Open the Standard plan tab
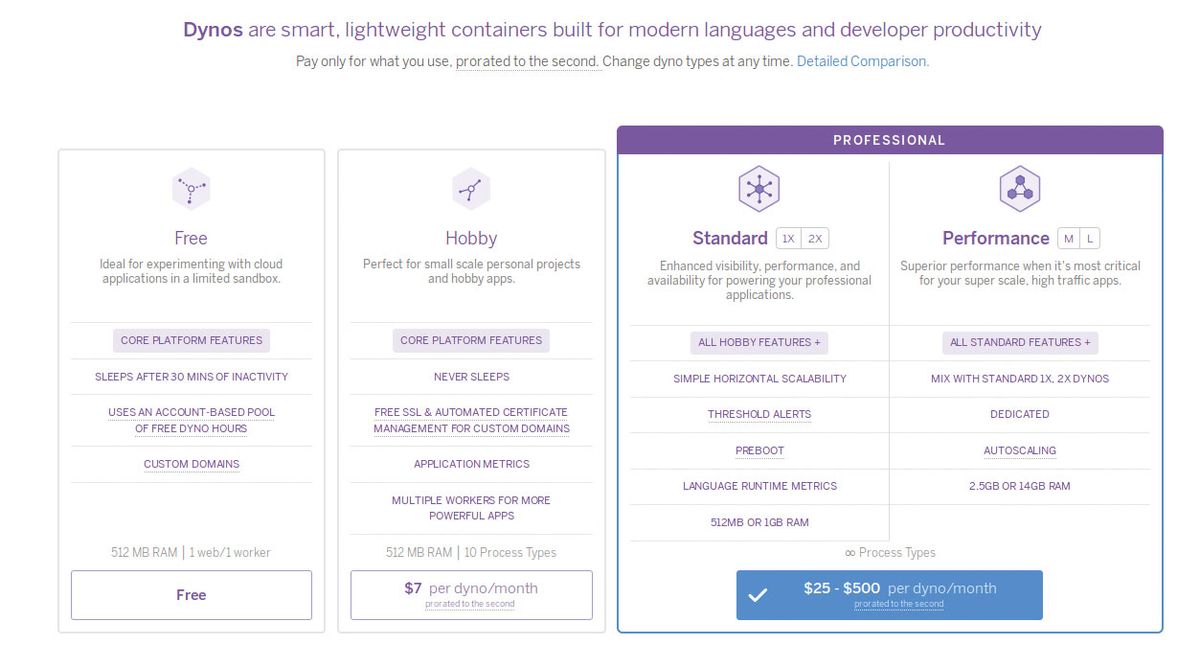The image size is (1200, 645). tap(730, 238)
